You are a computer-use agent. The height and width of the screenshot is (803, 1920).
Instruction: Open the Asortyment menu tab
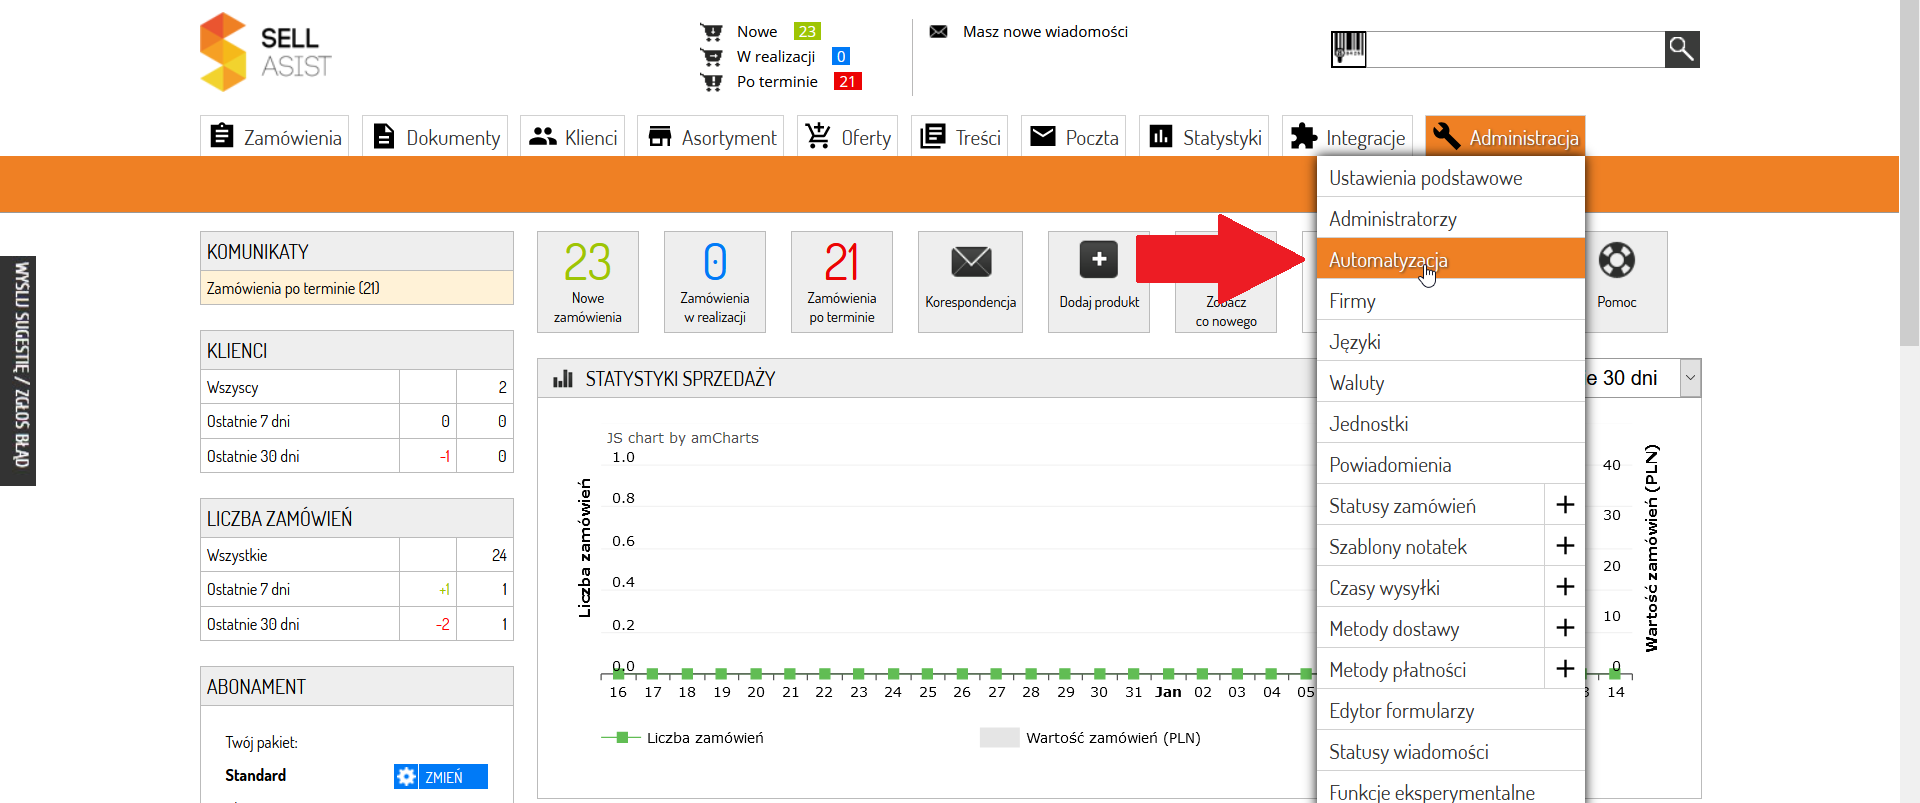click(x=711, y=137)
